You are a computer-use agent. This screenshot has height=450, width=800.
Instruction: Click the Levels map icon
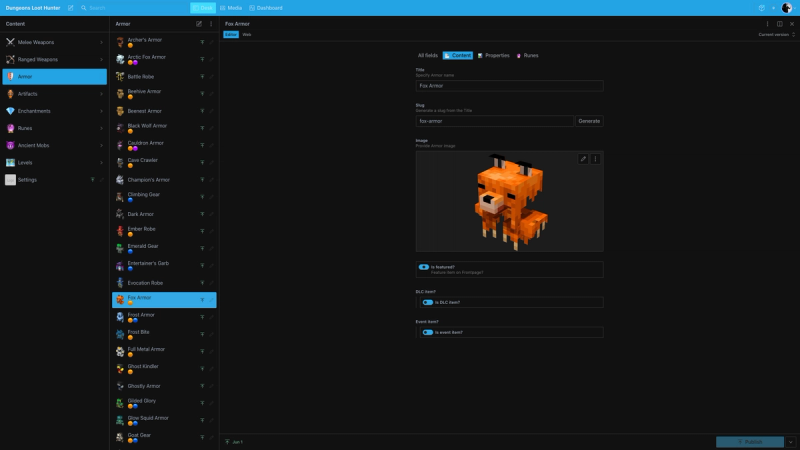pyautogui.click(x=10, y=162)
